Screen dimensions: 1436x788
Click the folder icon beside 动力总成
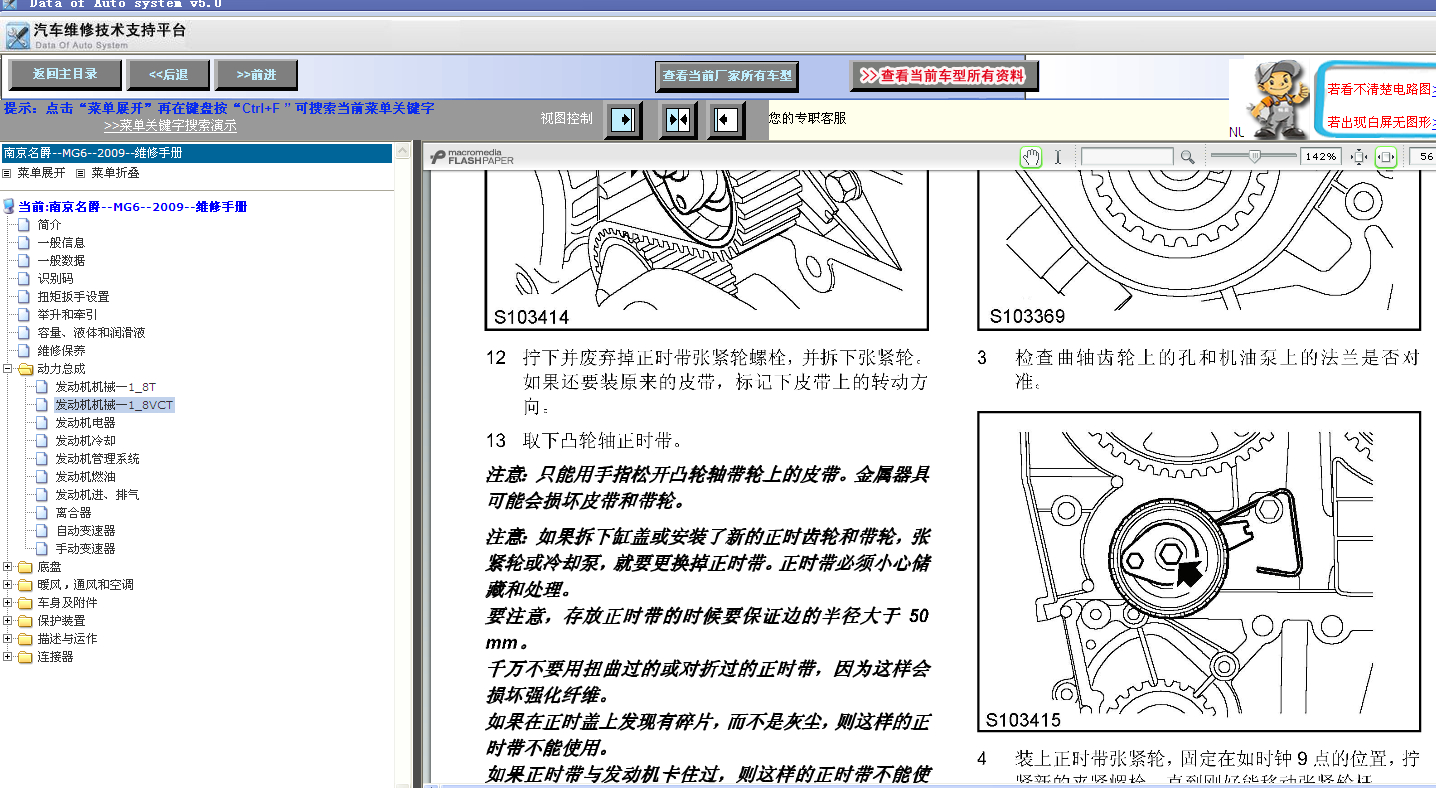[x=26, y=369]
